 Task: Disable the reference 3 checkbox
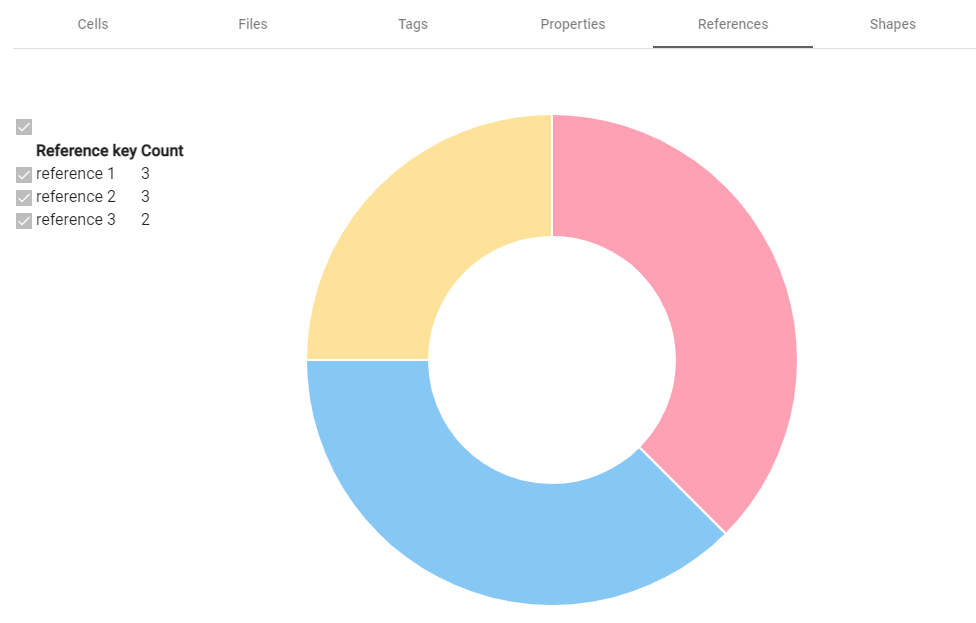tap(23, 220)
